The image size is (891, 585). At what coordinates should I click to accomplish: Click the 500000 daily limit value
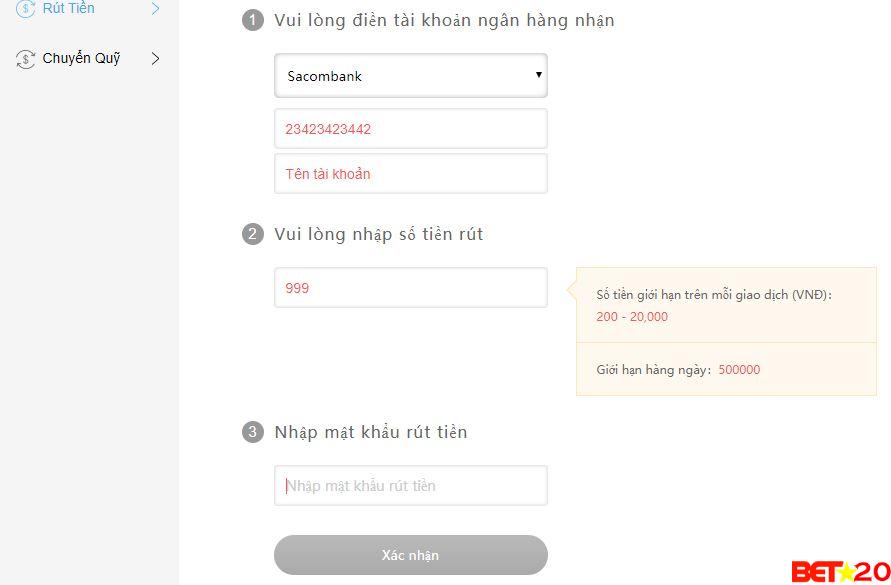tap(740, 369)
